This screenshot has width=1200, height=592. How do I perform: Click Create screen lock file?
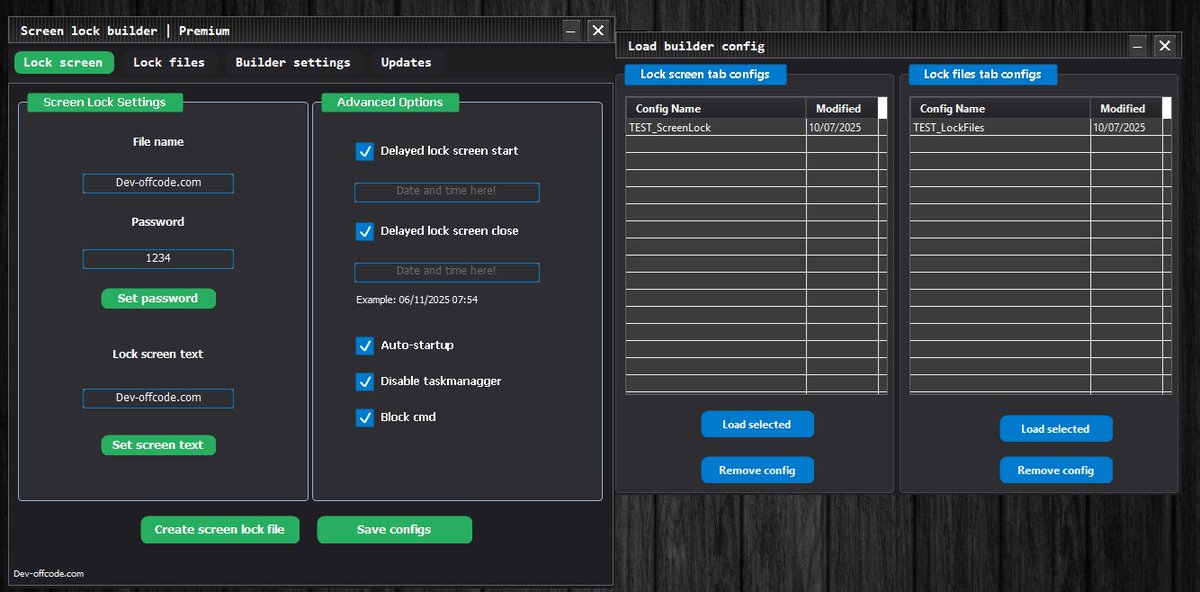(x=220, y=529)
